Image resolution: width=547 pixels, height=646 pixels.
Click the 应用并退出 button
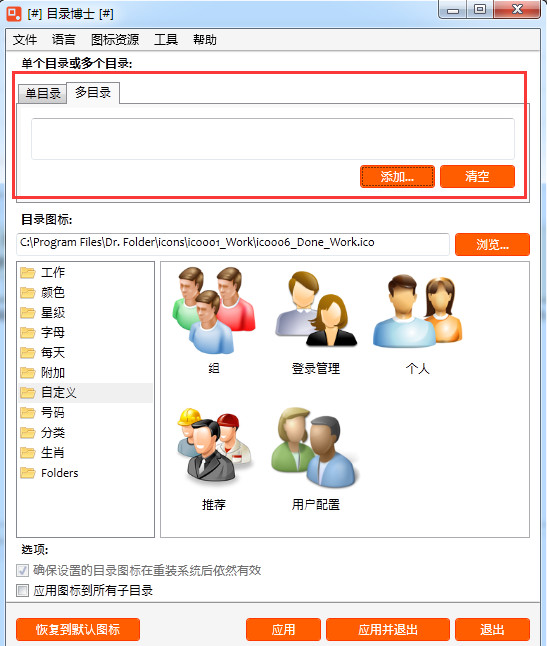[388, 629]
